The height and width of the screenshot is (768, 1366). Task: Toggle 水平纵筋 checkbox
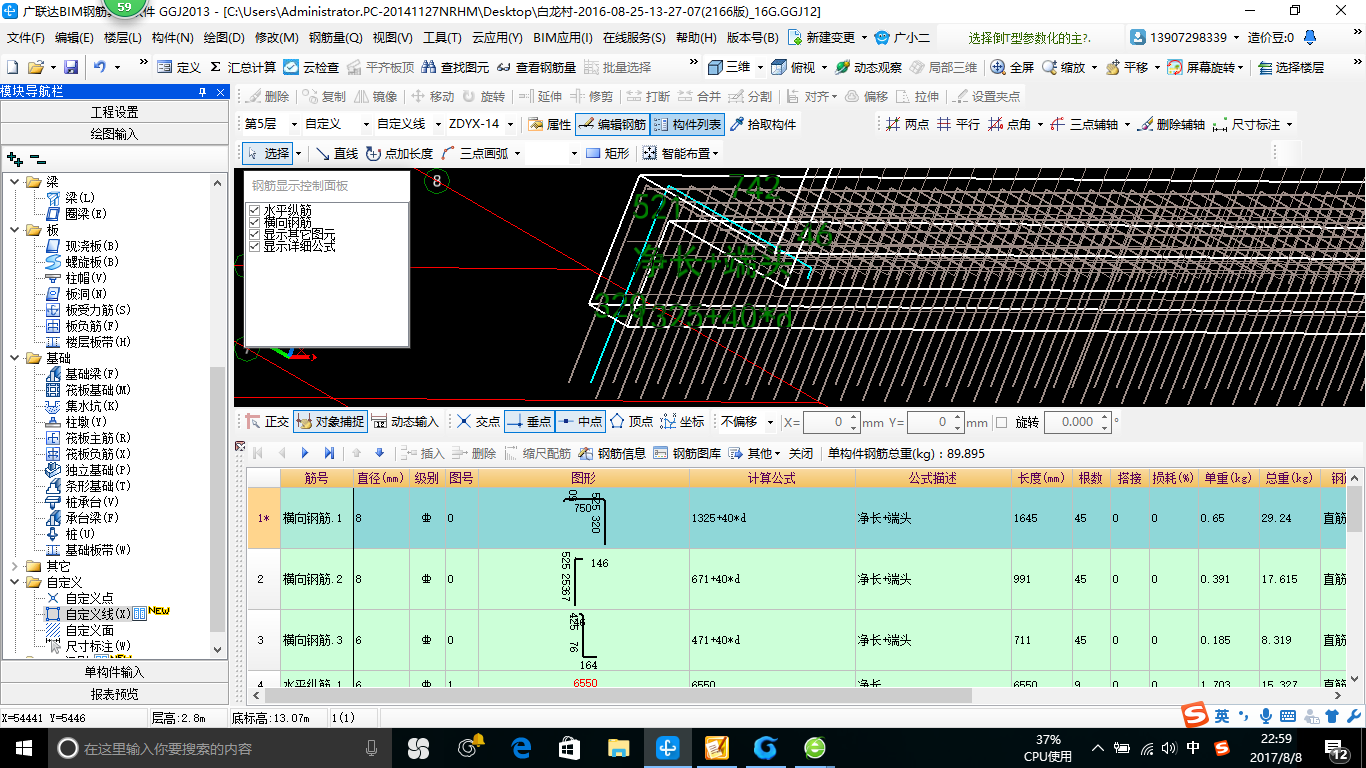(254, 210)
